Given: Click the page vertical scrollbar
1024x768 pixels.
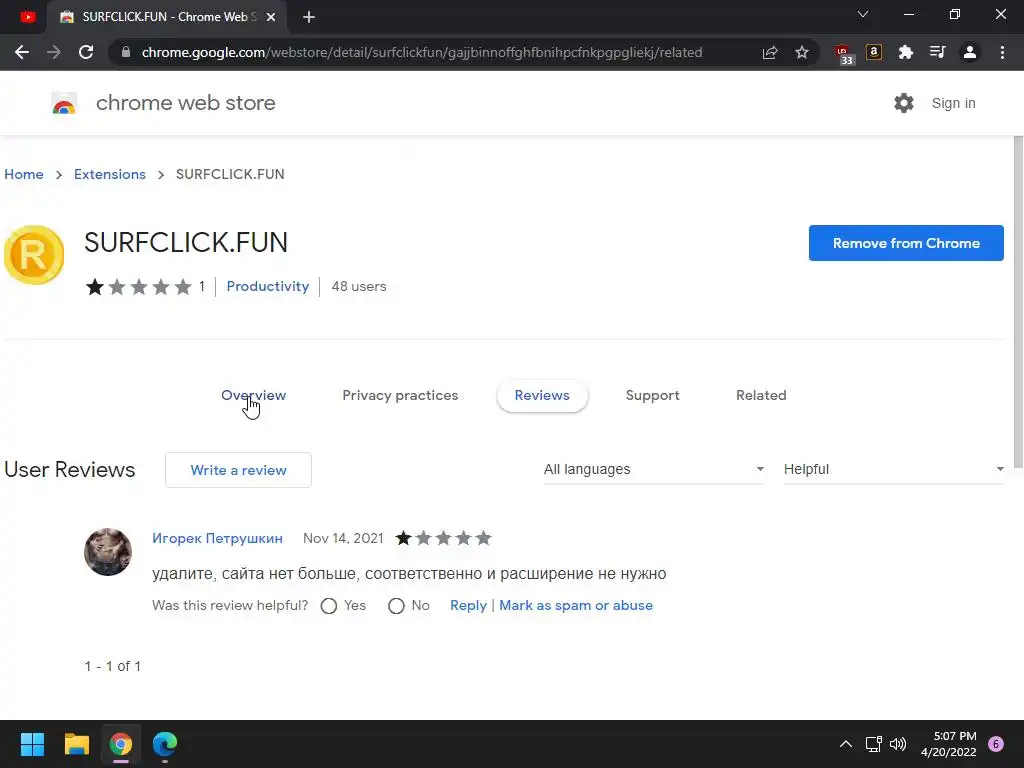Looking at the screenshot, I should (x=1018, y=302).
